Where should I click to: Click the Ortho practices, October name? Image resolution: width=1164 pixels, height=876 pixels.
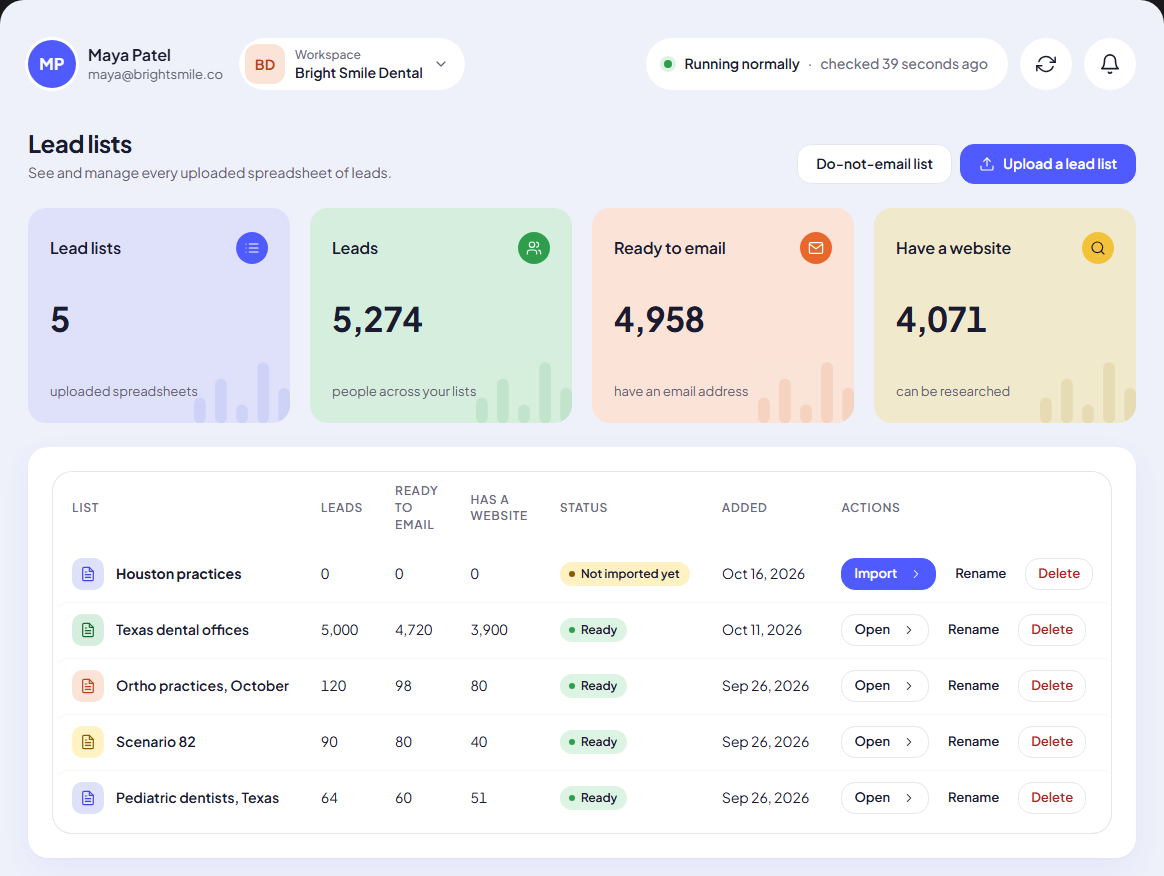click(x=202, y=686)
